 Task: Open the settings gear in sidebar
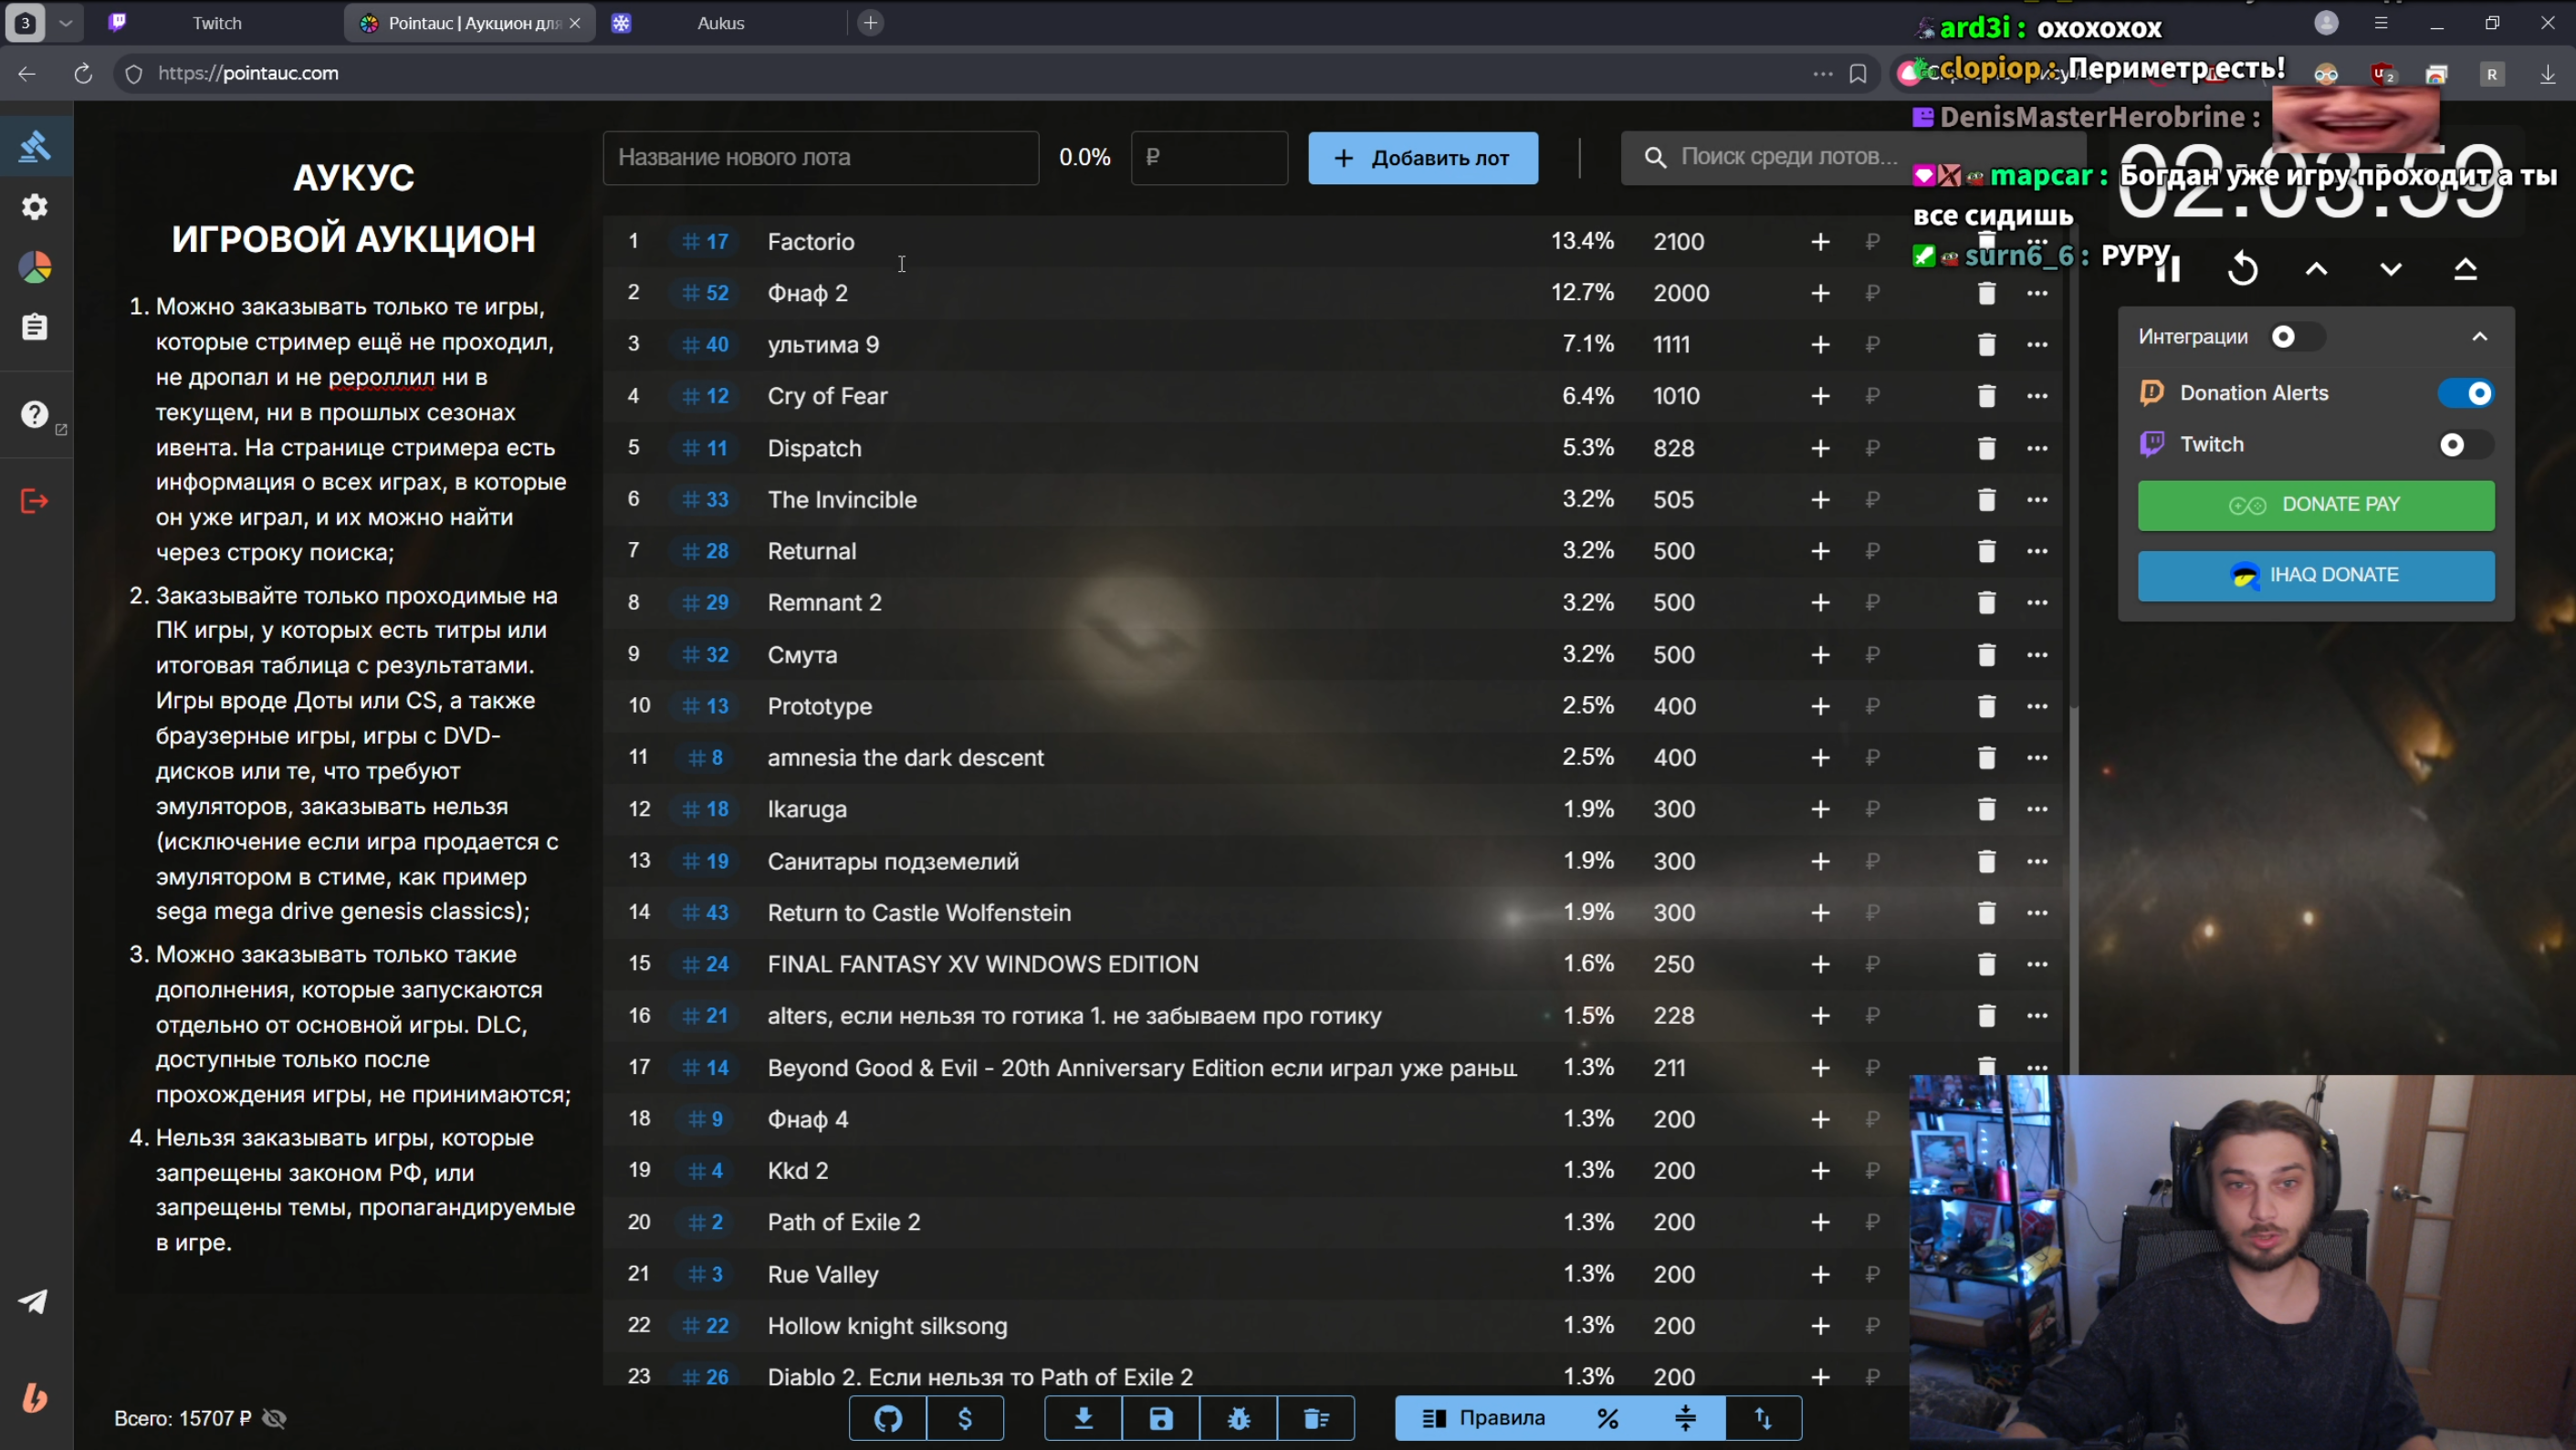pyautogui.click(x=35, y=207)
